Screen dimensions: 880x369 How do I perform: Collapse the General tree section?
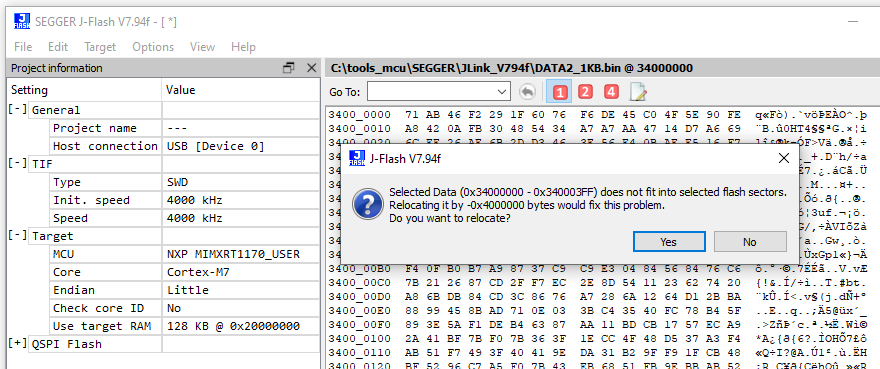click(17, 110)
